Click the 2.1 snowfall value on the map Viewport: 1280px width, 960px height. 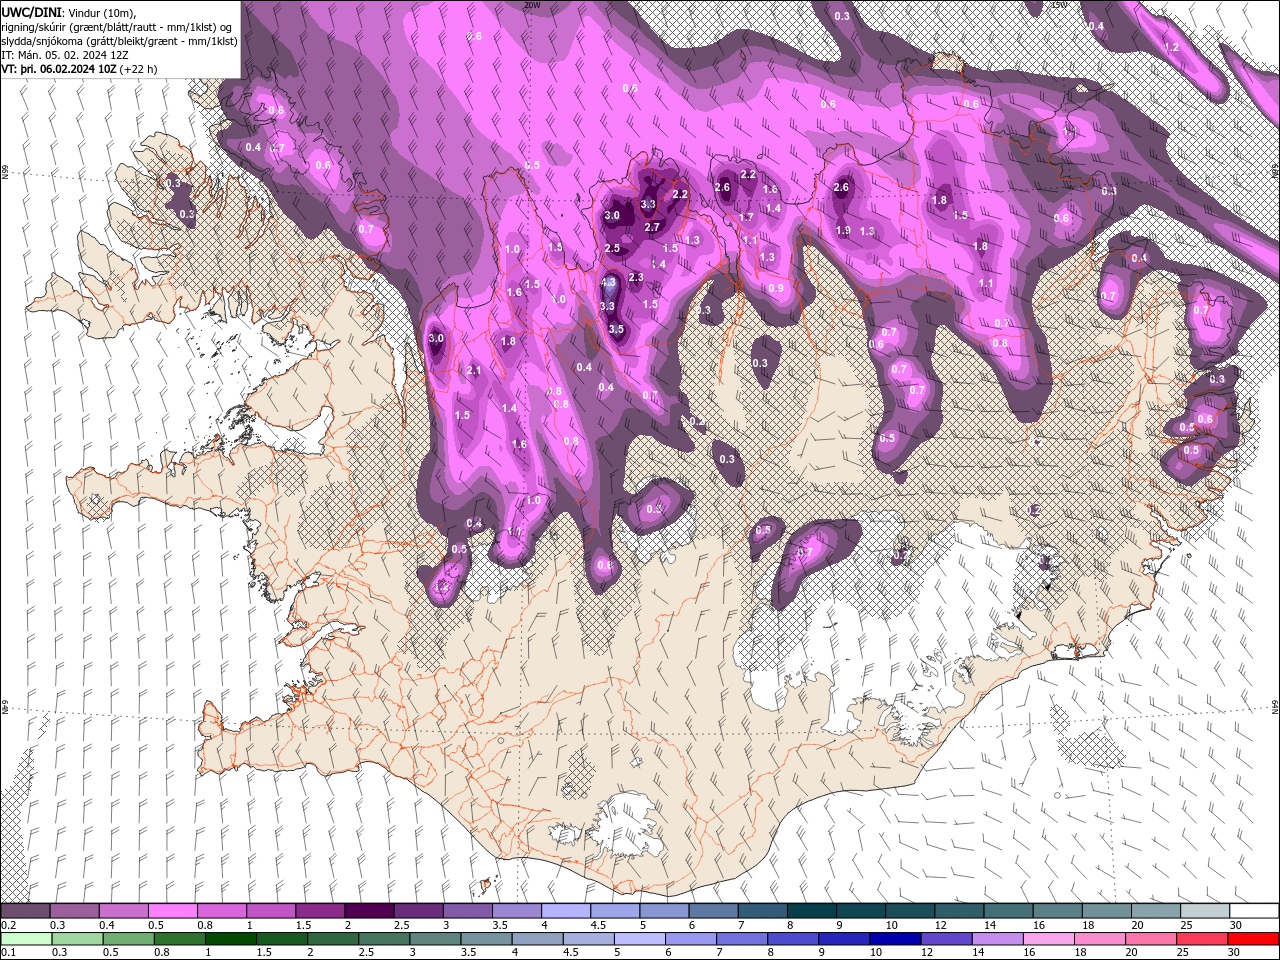click(x=474, y=371)
